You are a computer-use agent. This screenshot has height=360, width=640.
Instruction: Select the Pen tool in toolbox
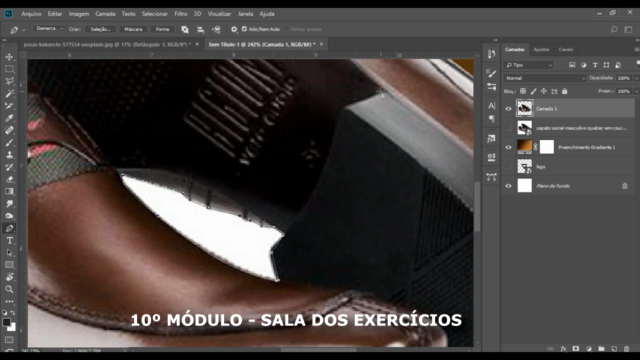point(9,228)
